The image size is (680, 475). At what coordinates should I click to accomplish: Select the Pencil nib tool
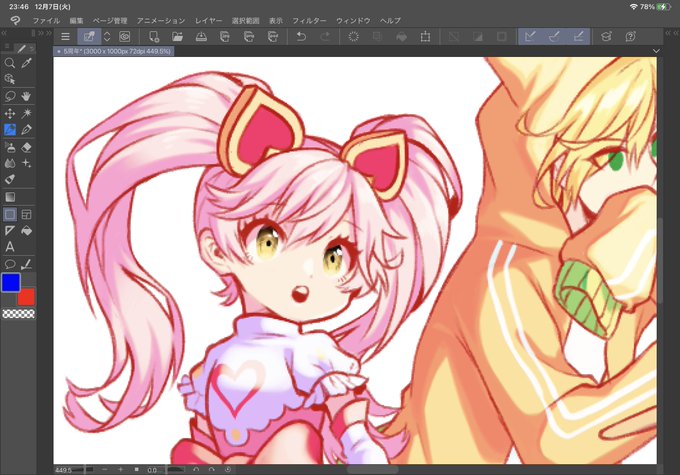coord(26,130)
